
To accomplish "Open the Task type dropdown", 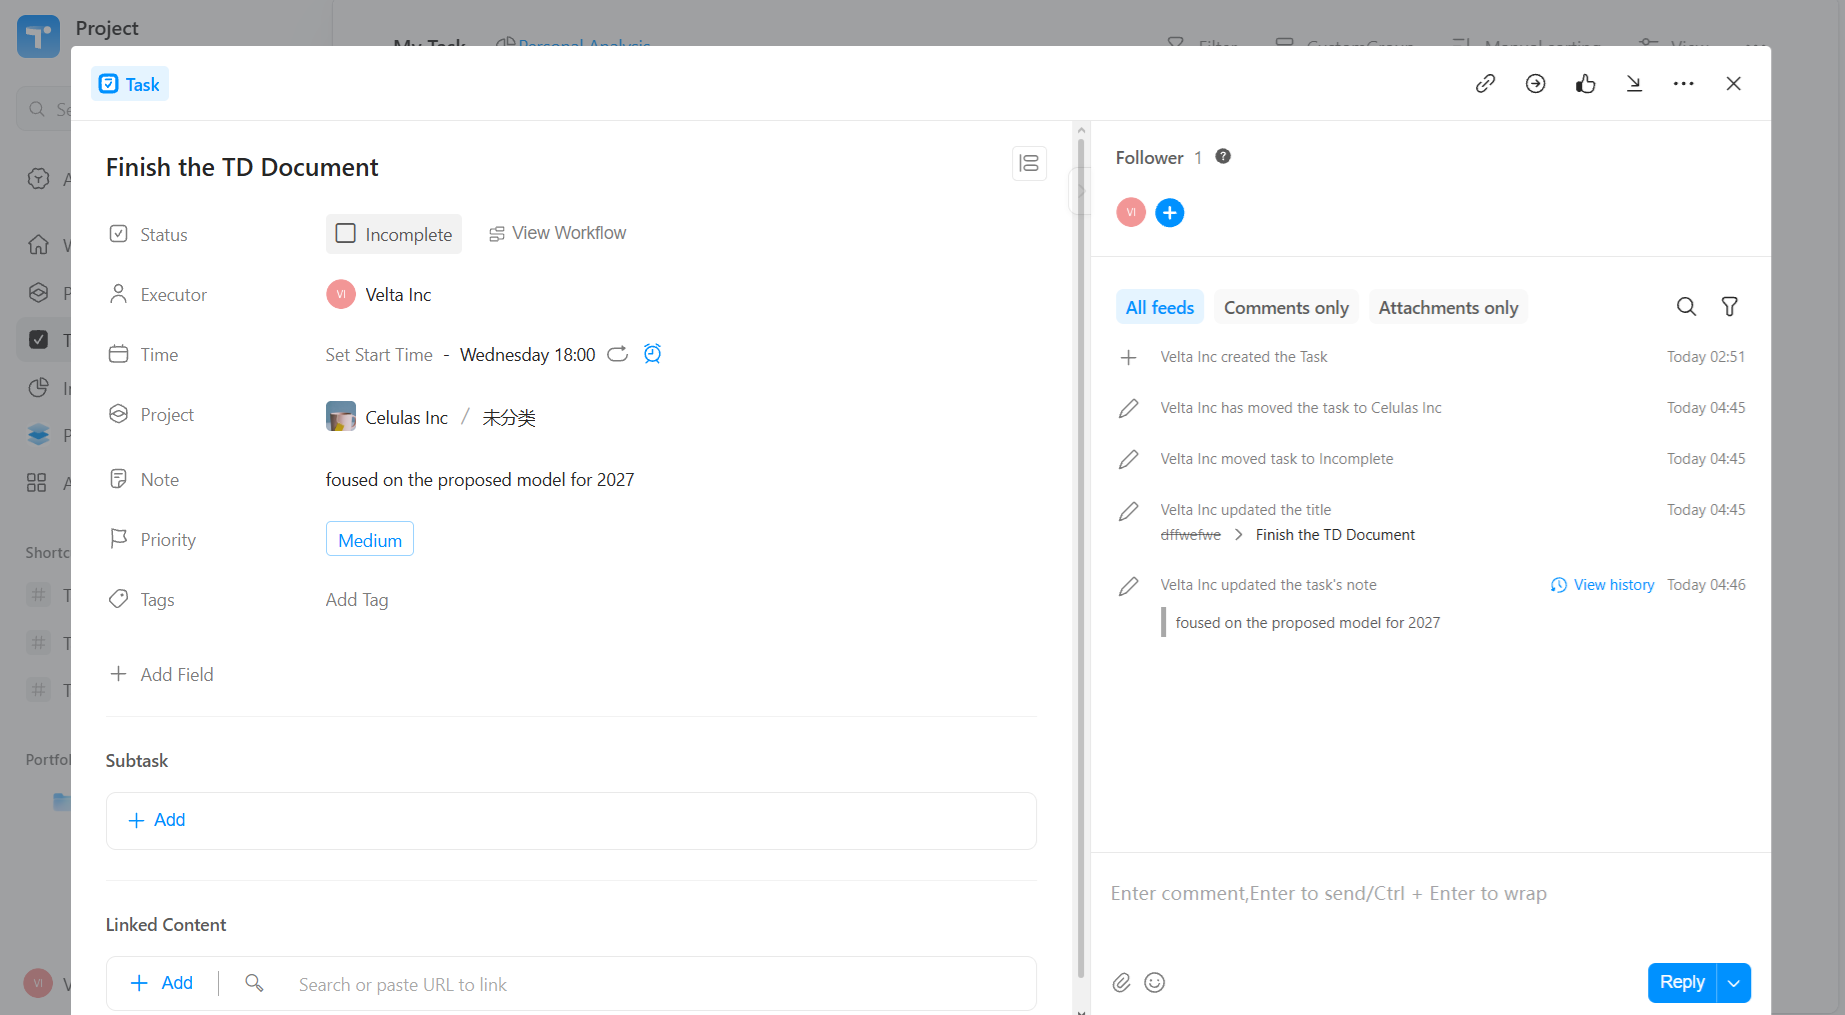I will coord(130,84).
